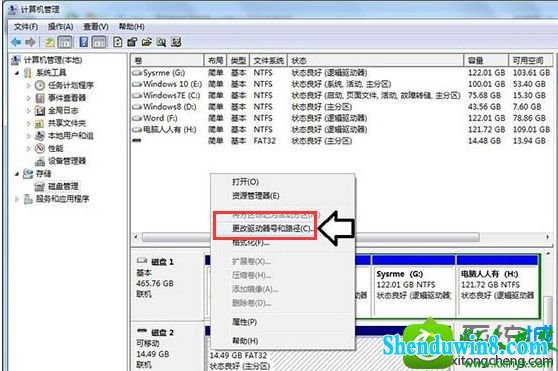This screenshot has width=558, height=371.
Task: Select the Windows8 (D:) volume row
Action: click(x=342, y=107)
